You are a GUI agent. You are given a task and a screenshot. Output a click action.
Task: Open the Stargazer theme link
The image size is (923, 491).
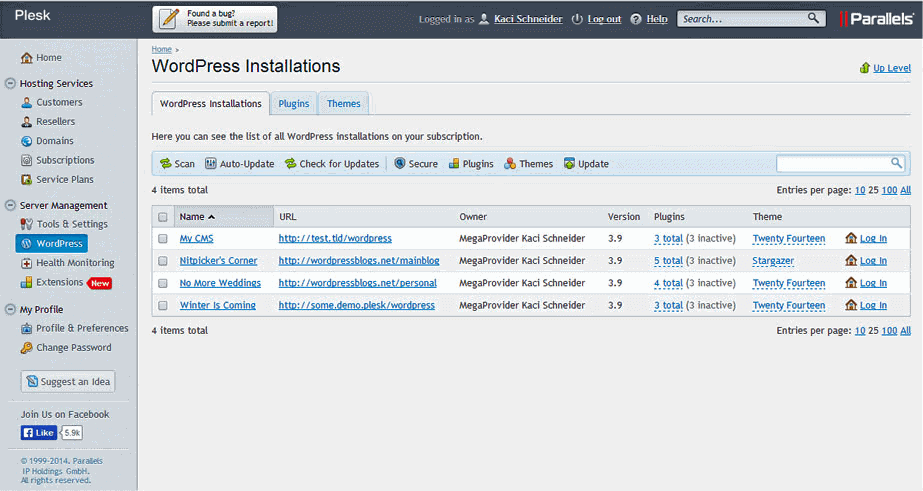pos(773,261)
